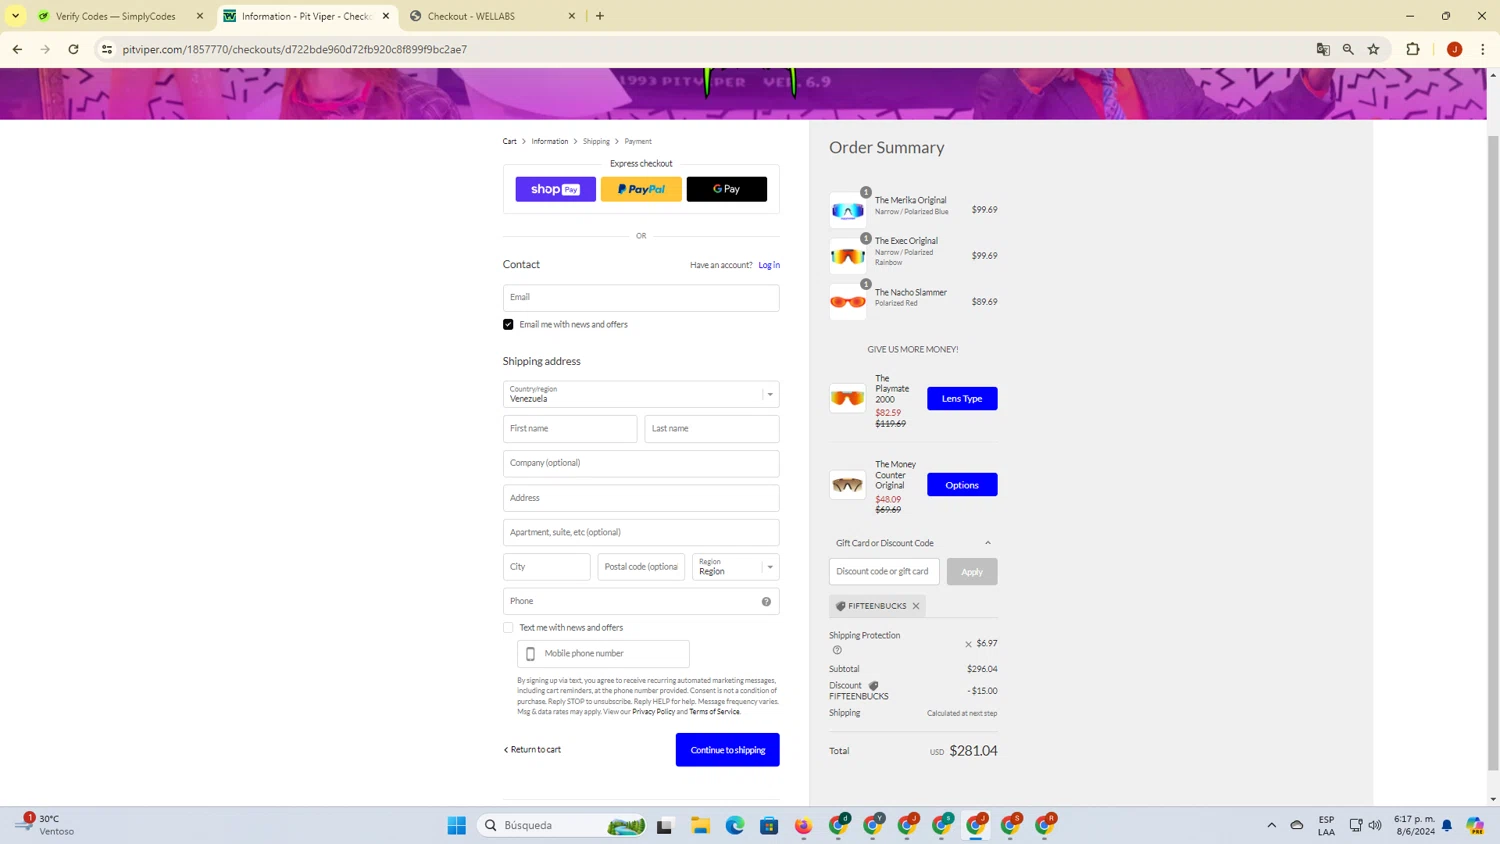Open the Chrome profile avatar

click(x=1455, y=49)
